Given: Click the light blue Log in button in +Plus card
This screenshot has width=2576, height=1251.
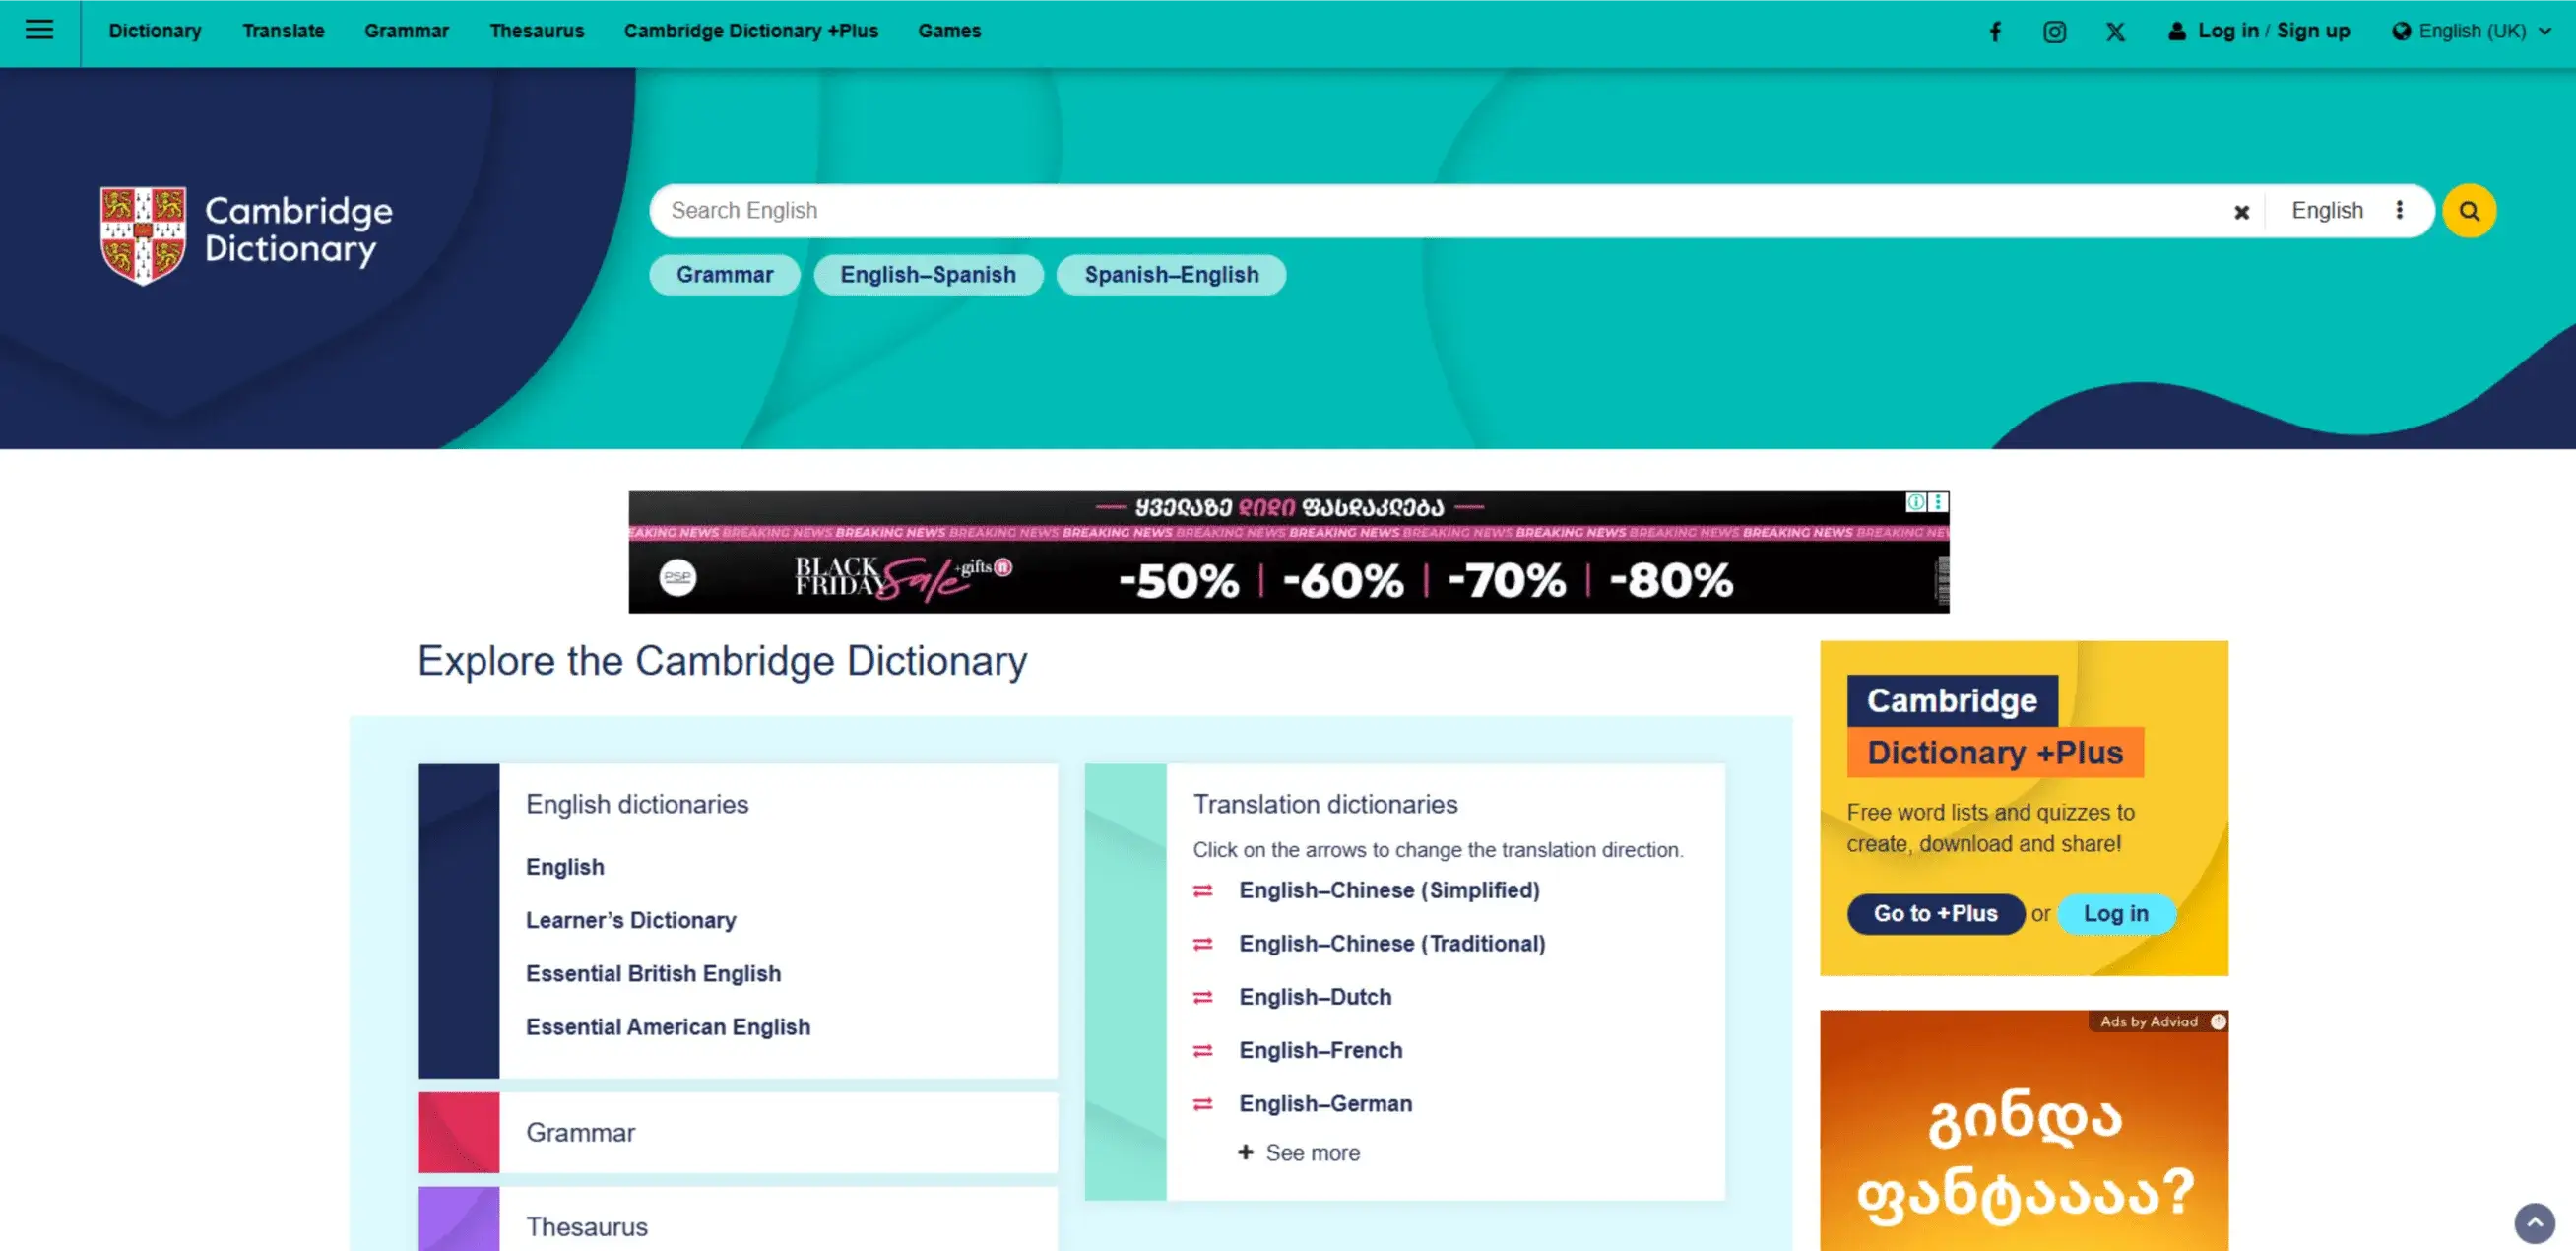Looking at the screenshot, I should pyautogui.click(x=2116, y=914).
